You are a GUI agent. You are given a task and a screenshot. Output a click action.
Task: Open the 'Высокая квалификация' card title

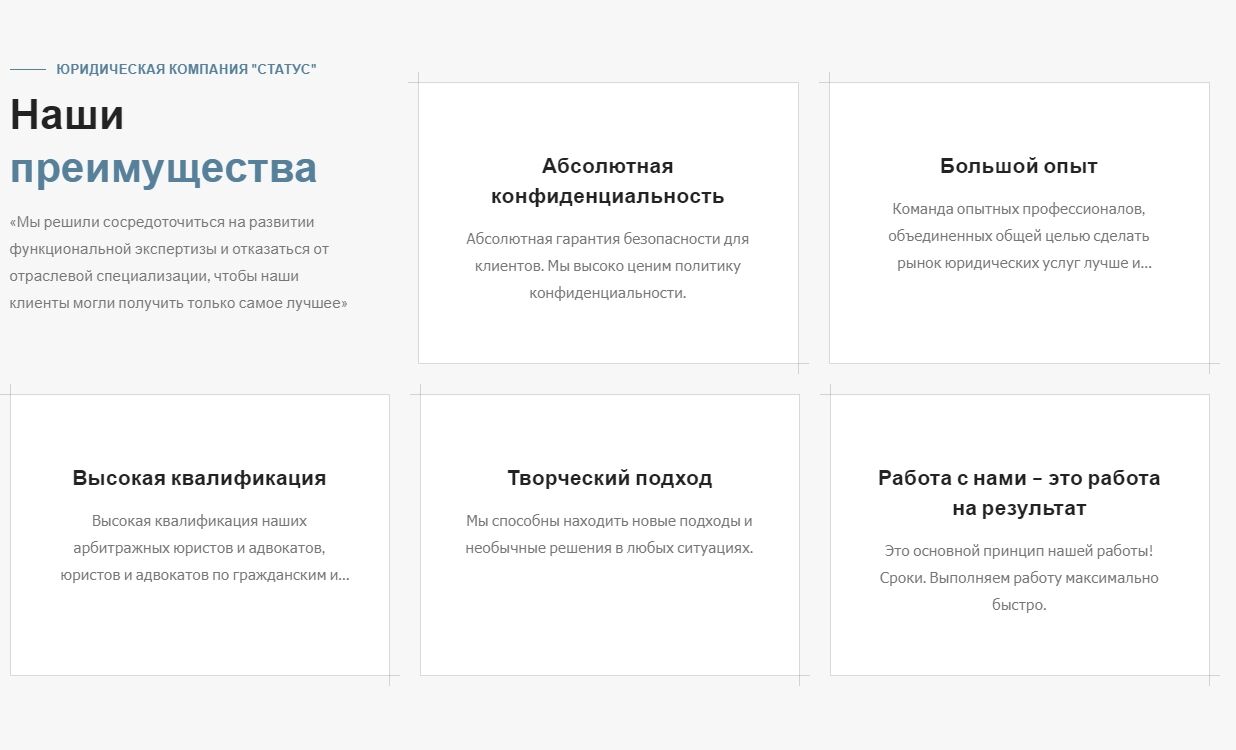[199, 478]
